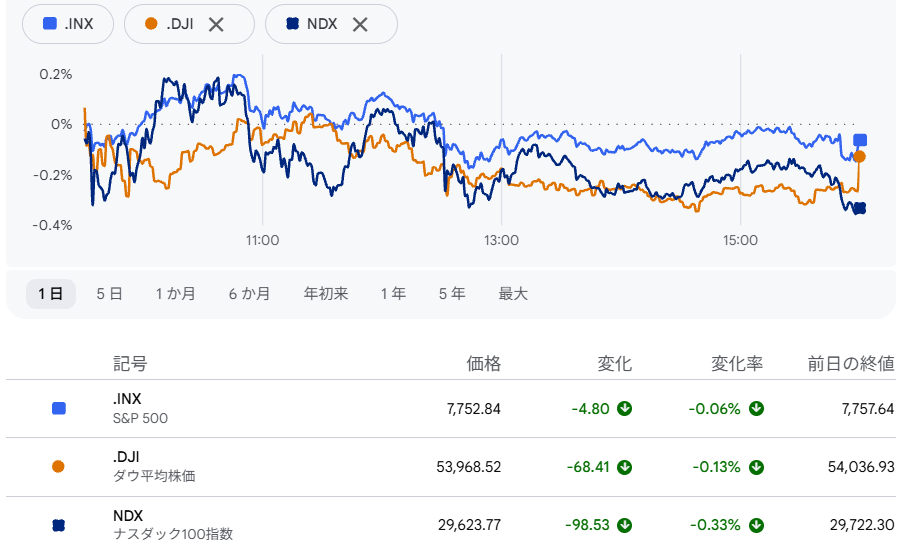The width and height of the screenshot is (914, 554).
Task: Remove .DJI from comparison using X
Action: (216, 24)
